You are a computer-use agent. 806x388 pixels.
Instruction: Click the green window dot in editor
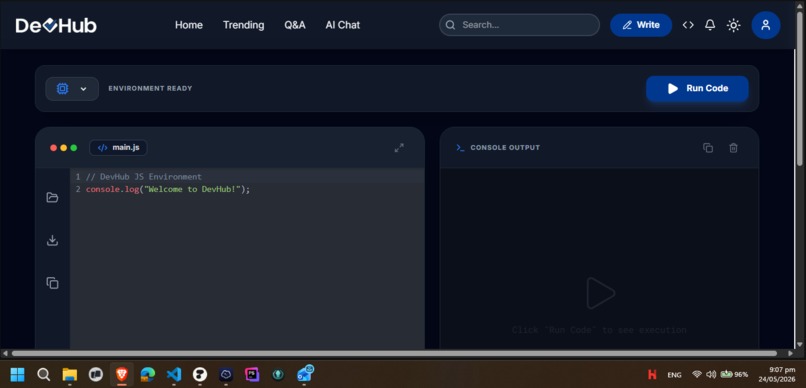[74, 148]
